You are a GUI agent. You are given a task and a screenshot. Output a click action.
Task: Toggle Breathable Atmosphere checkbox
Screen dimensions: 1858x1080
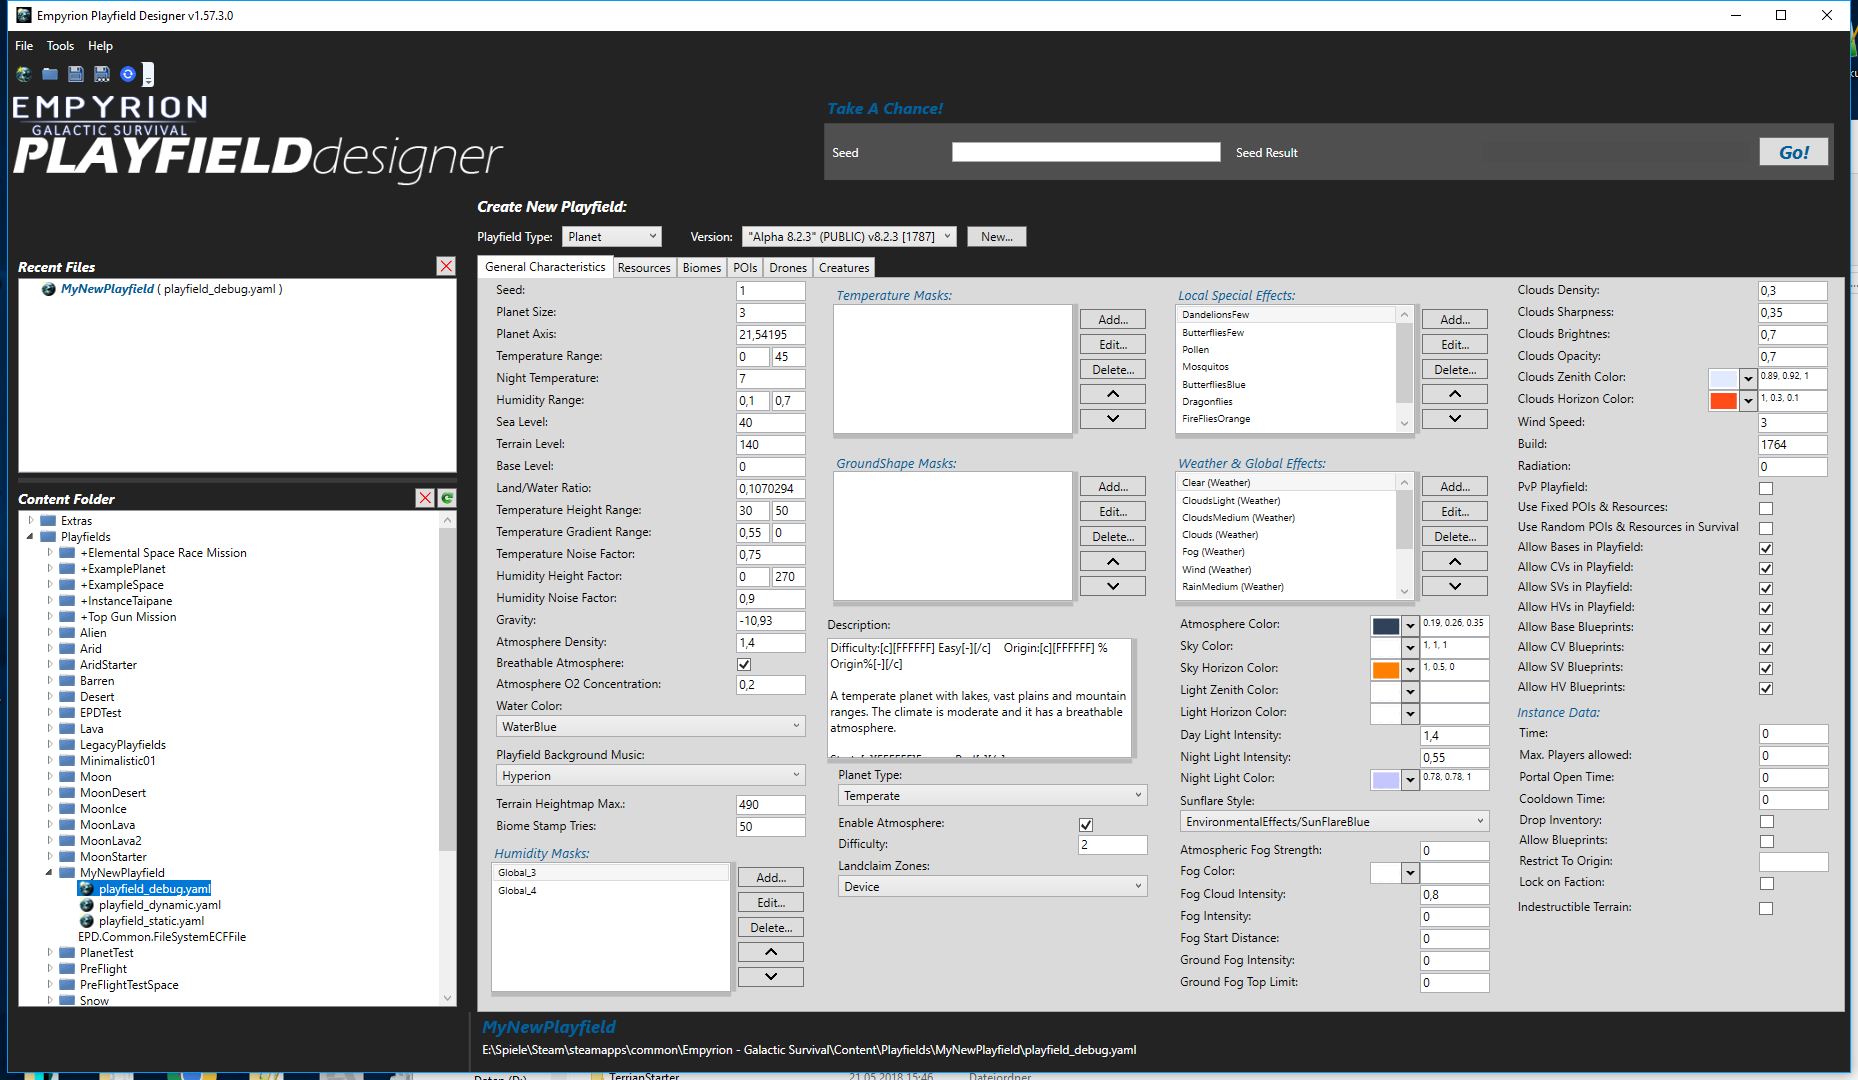(x=744, y=664)
